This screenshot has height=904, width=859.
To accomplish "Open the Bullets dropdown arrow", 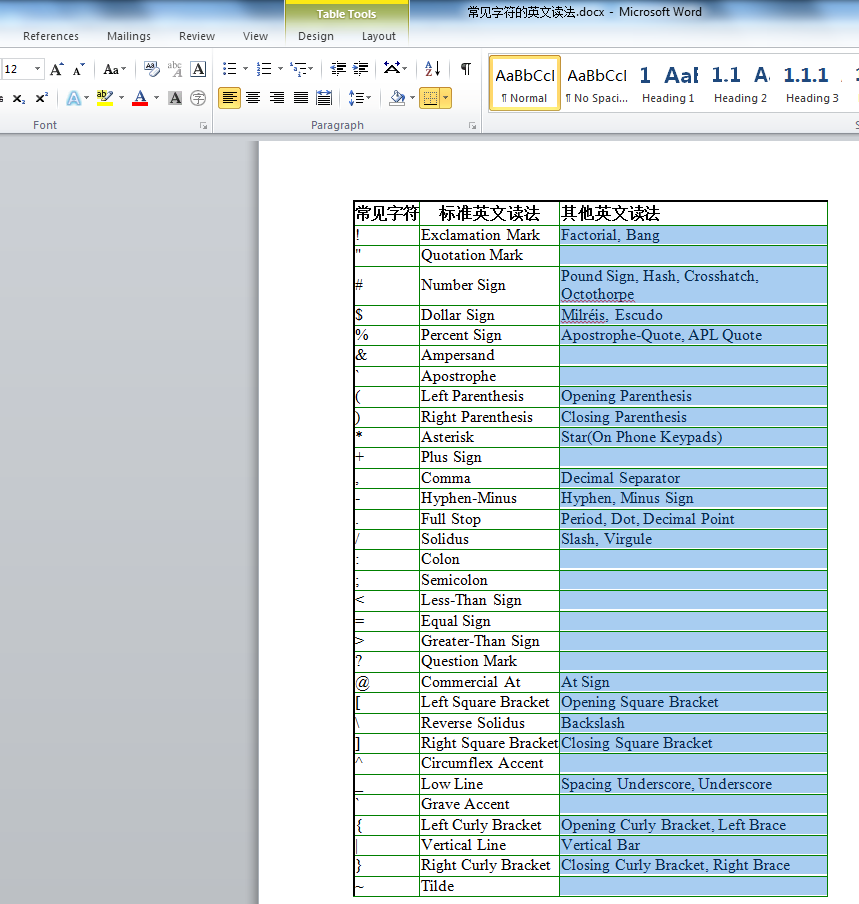I will [245, 69].
